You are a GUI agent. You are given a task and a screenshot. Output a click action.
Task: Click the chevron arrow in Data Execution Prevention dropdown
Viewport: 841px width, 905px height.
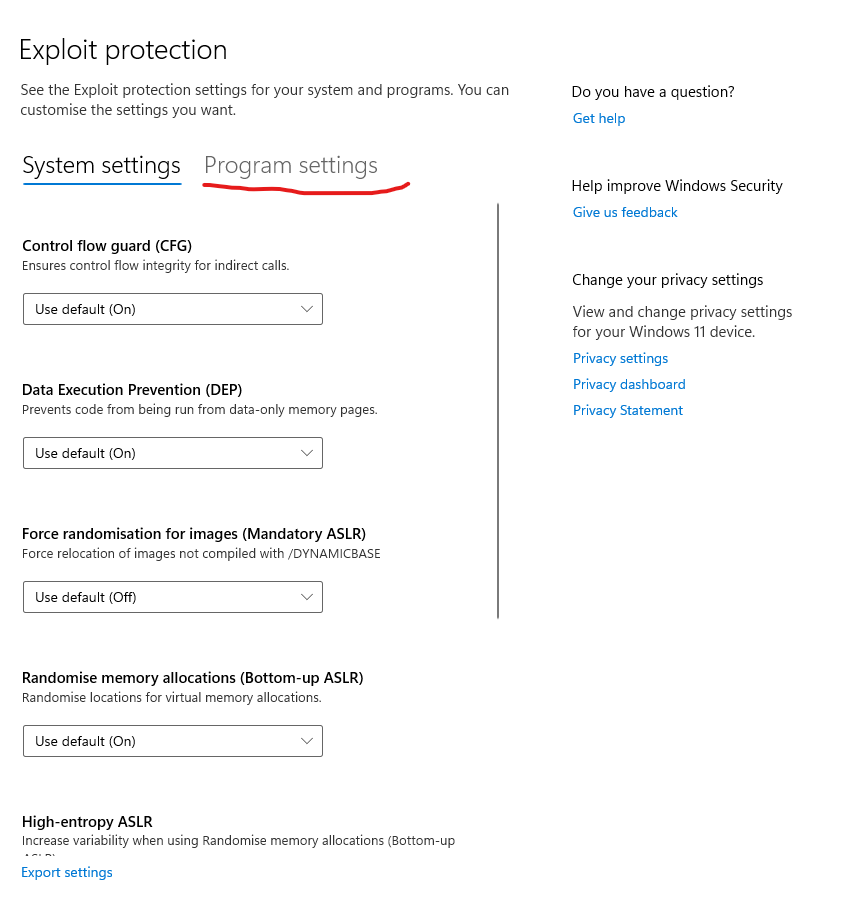click(307, 453)
